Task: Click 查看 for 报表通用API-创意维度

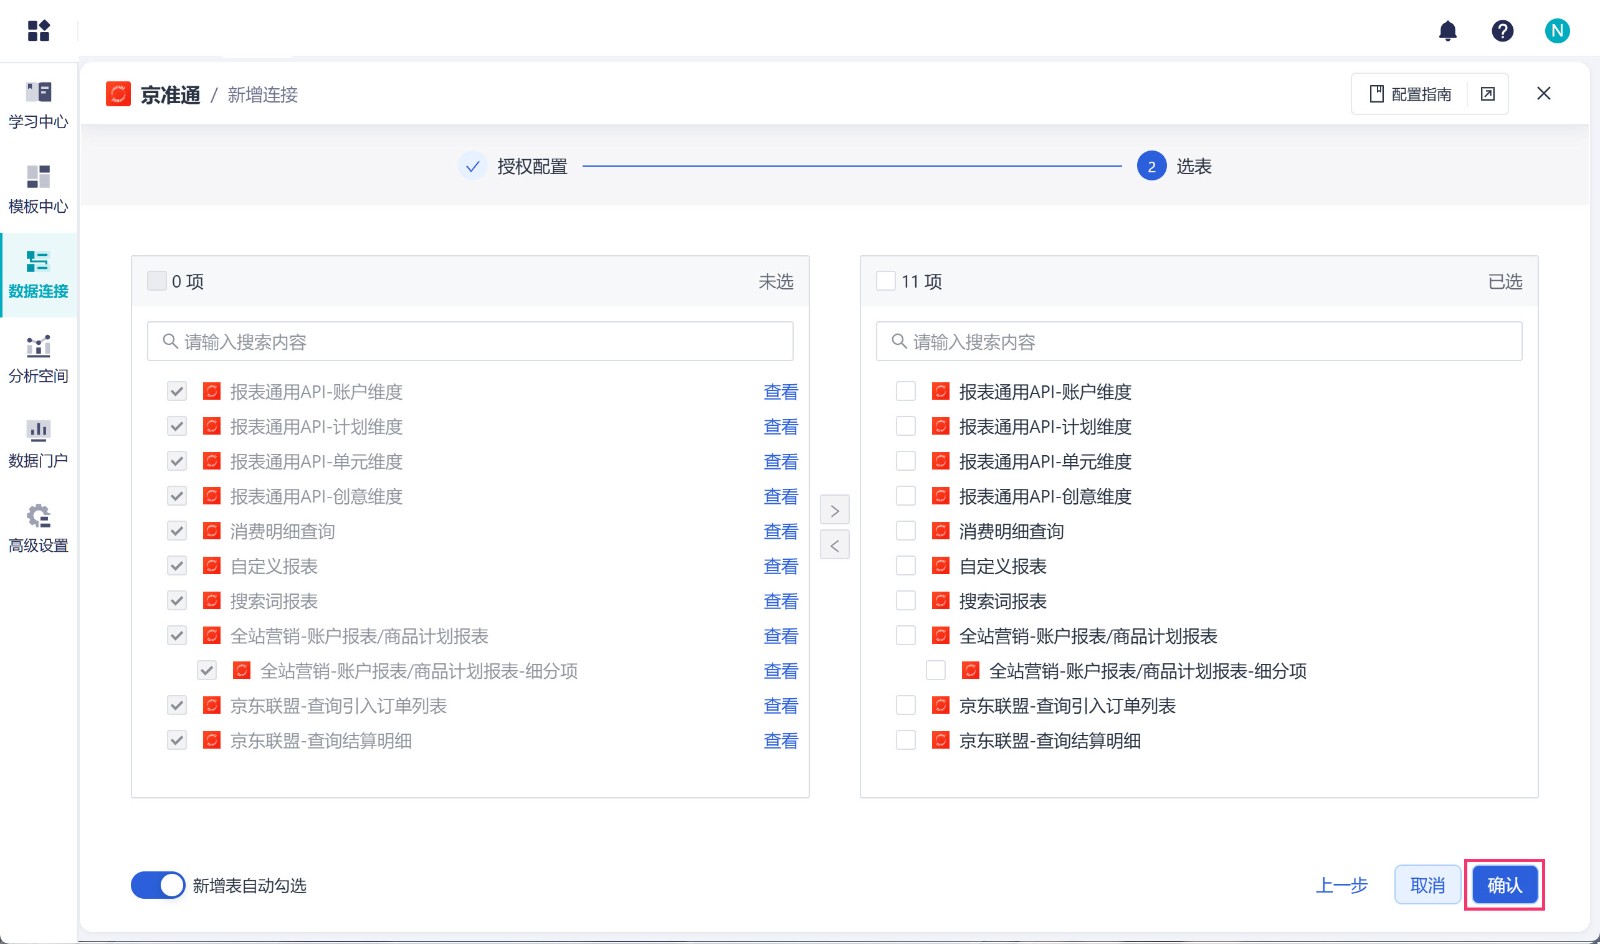Action: 781,497
